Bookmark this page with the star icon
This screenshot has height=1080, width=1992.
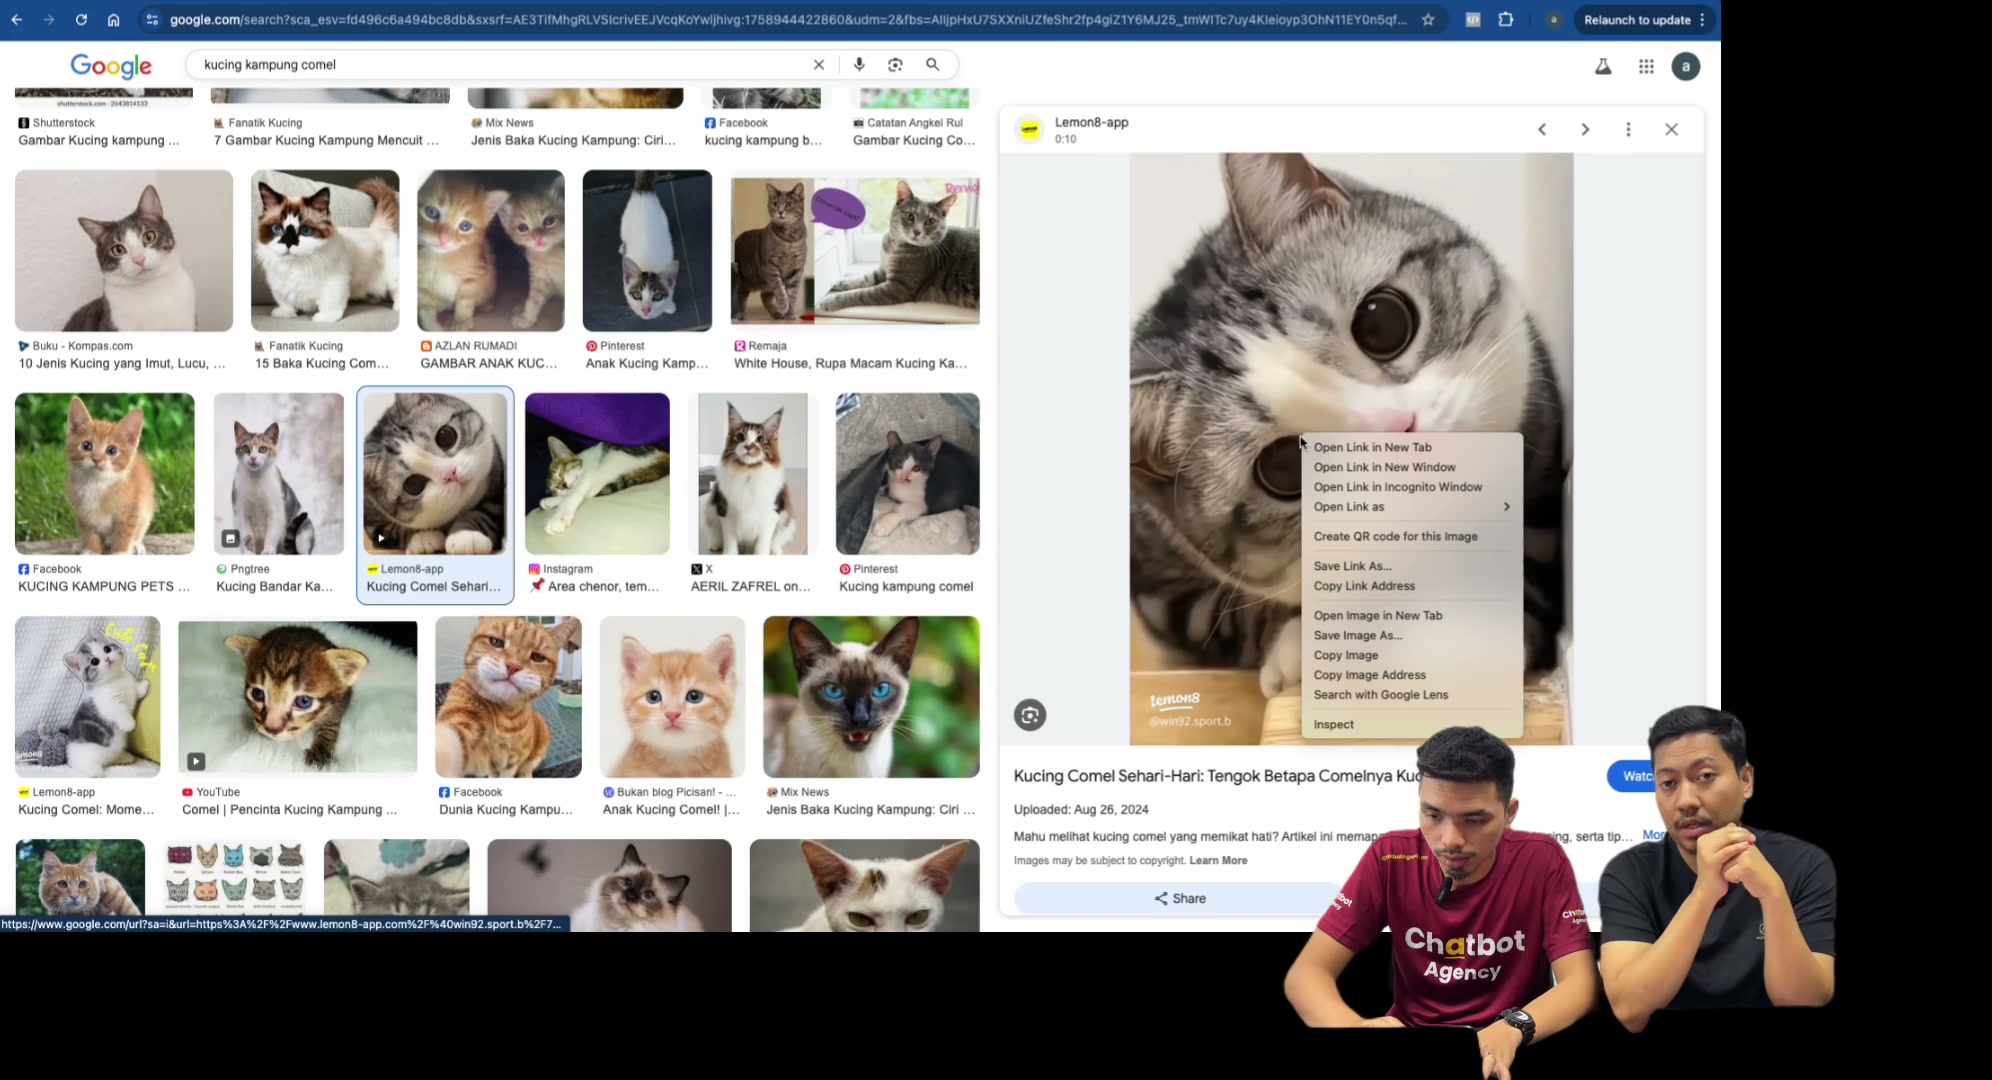click(x=1428, y=19)
